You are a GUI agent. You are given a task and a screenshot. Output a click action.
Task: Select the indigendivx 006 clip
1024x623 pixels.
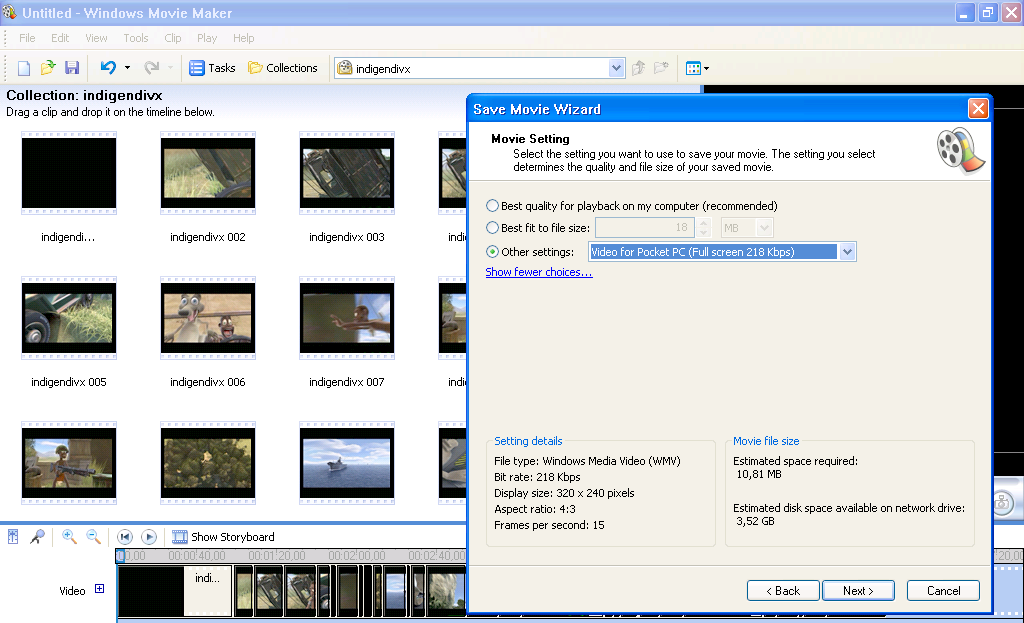pos(208,318)
